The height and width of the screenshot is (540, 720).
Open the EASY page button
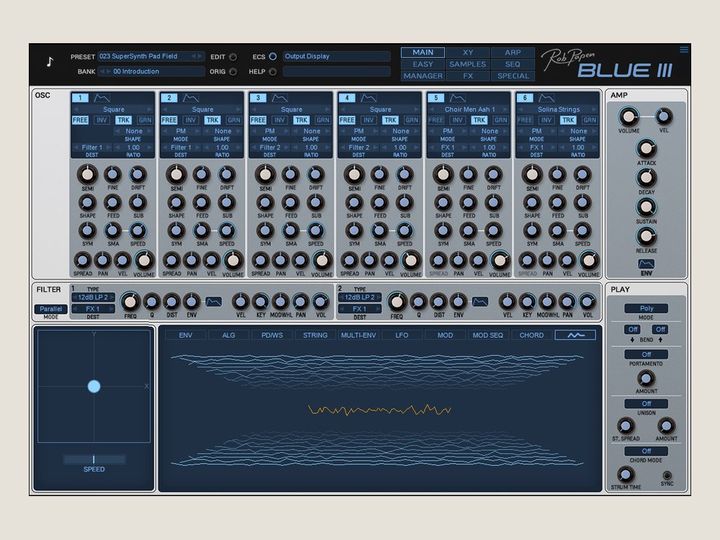(423, 64)
